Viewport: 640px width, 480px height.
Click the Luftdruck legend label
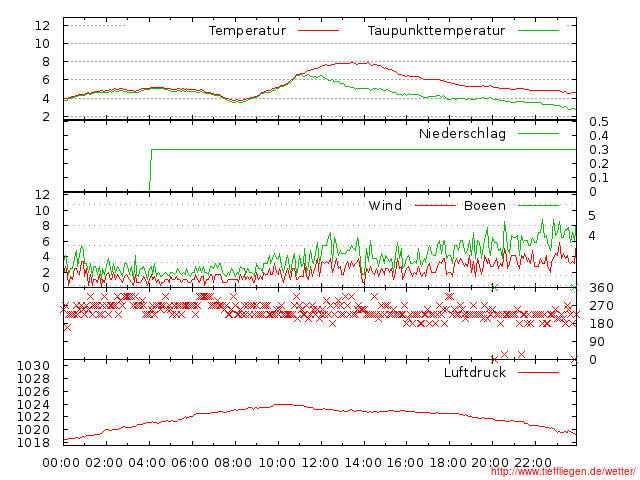[x=475, y=372]
